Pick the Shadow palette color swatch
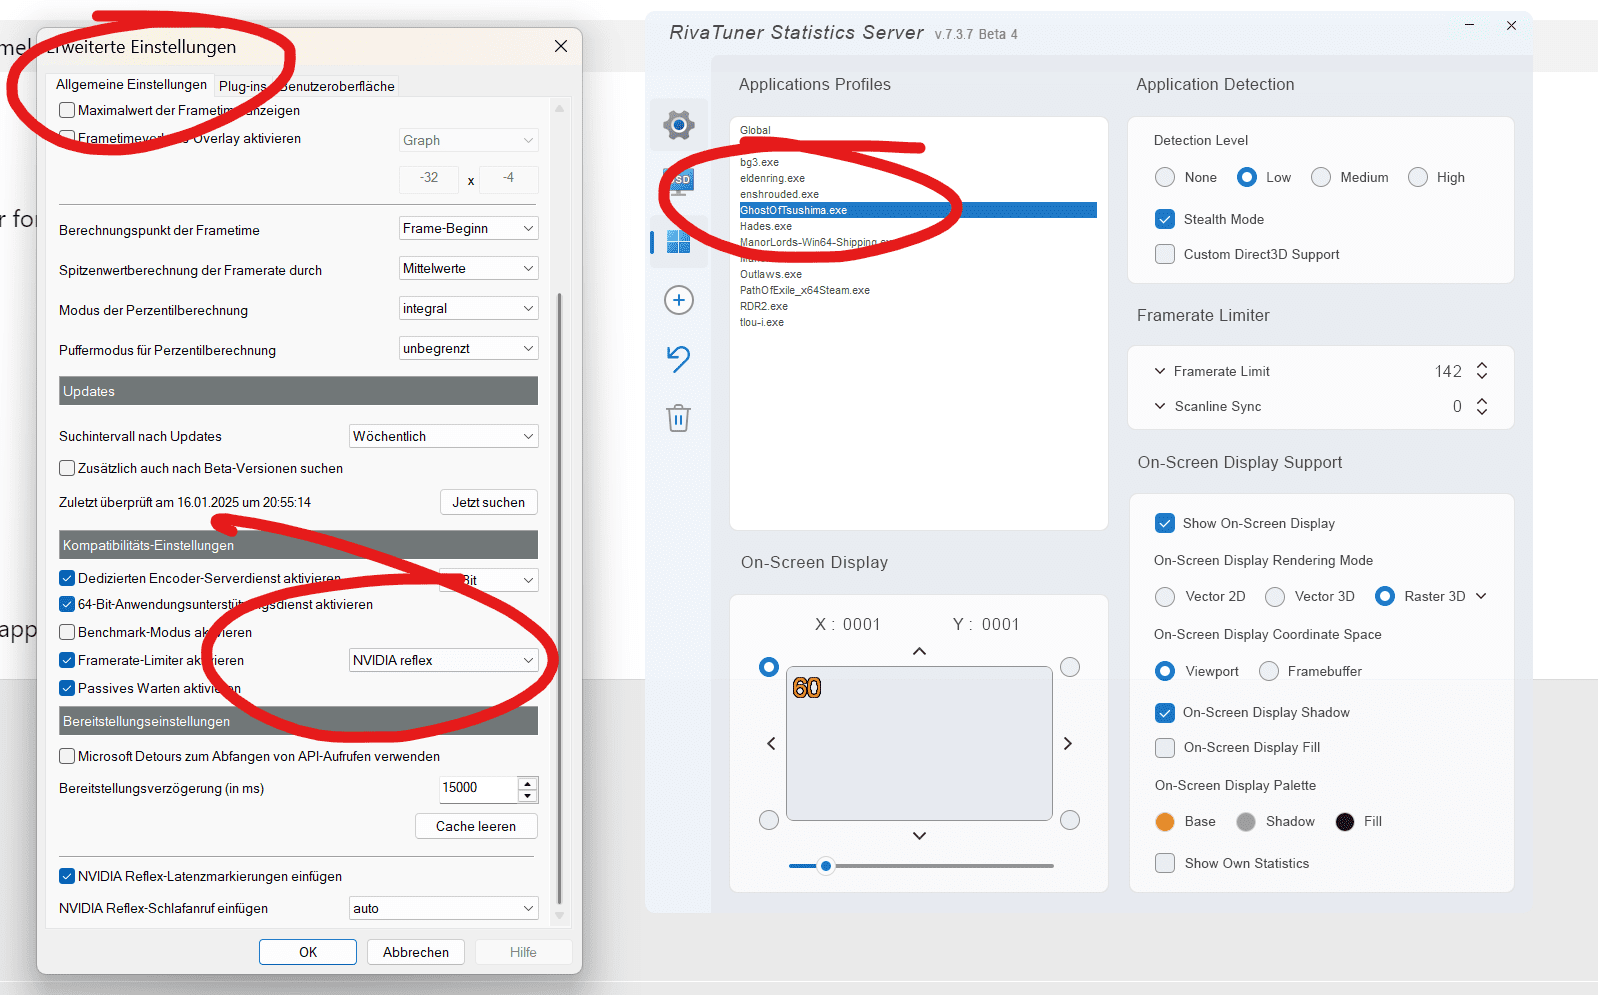The height and width of the screenshot is (995, 1598). pos(1246,822)
